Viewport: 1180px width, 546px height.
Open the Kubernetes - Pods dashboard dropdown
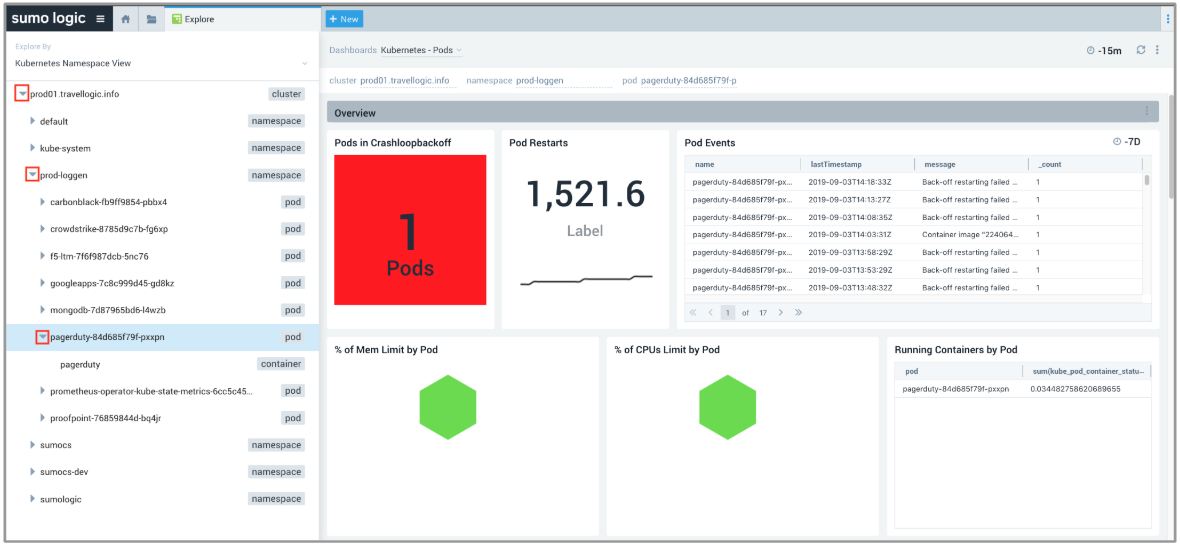422,50
